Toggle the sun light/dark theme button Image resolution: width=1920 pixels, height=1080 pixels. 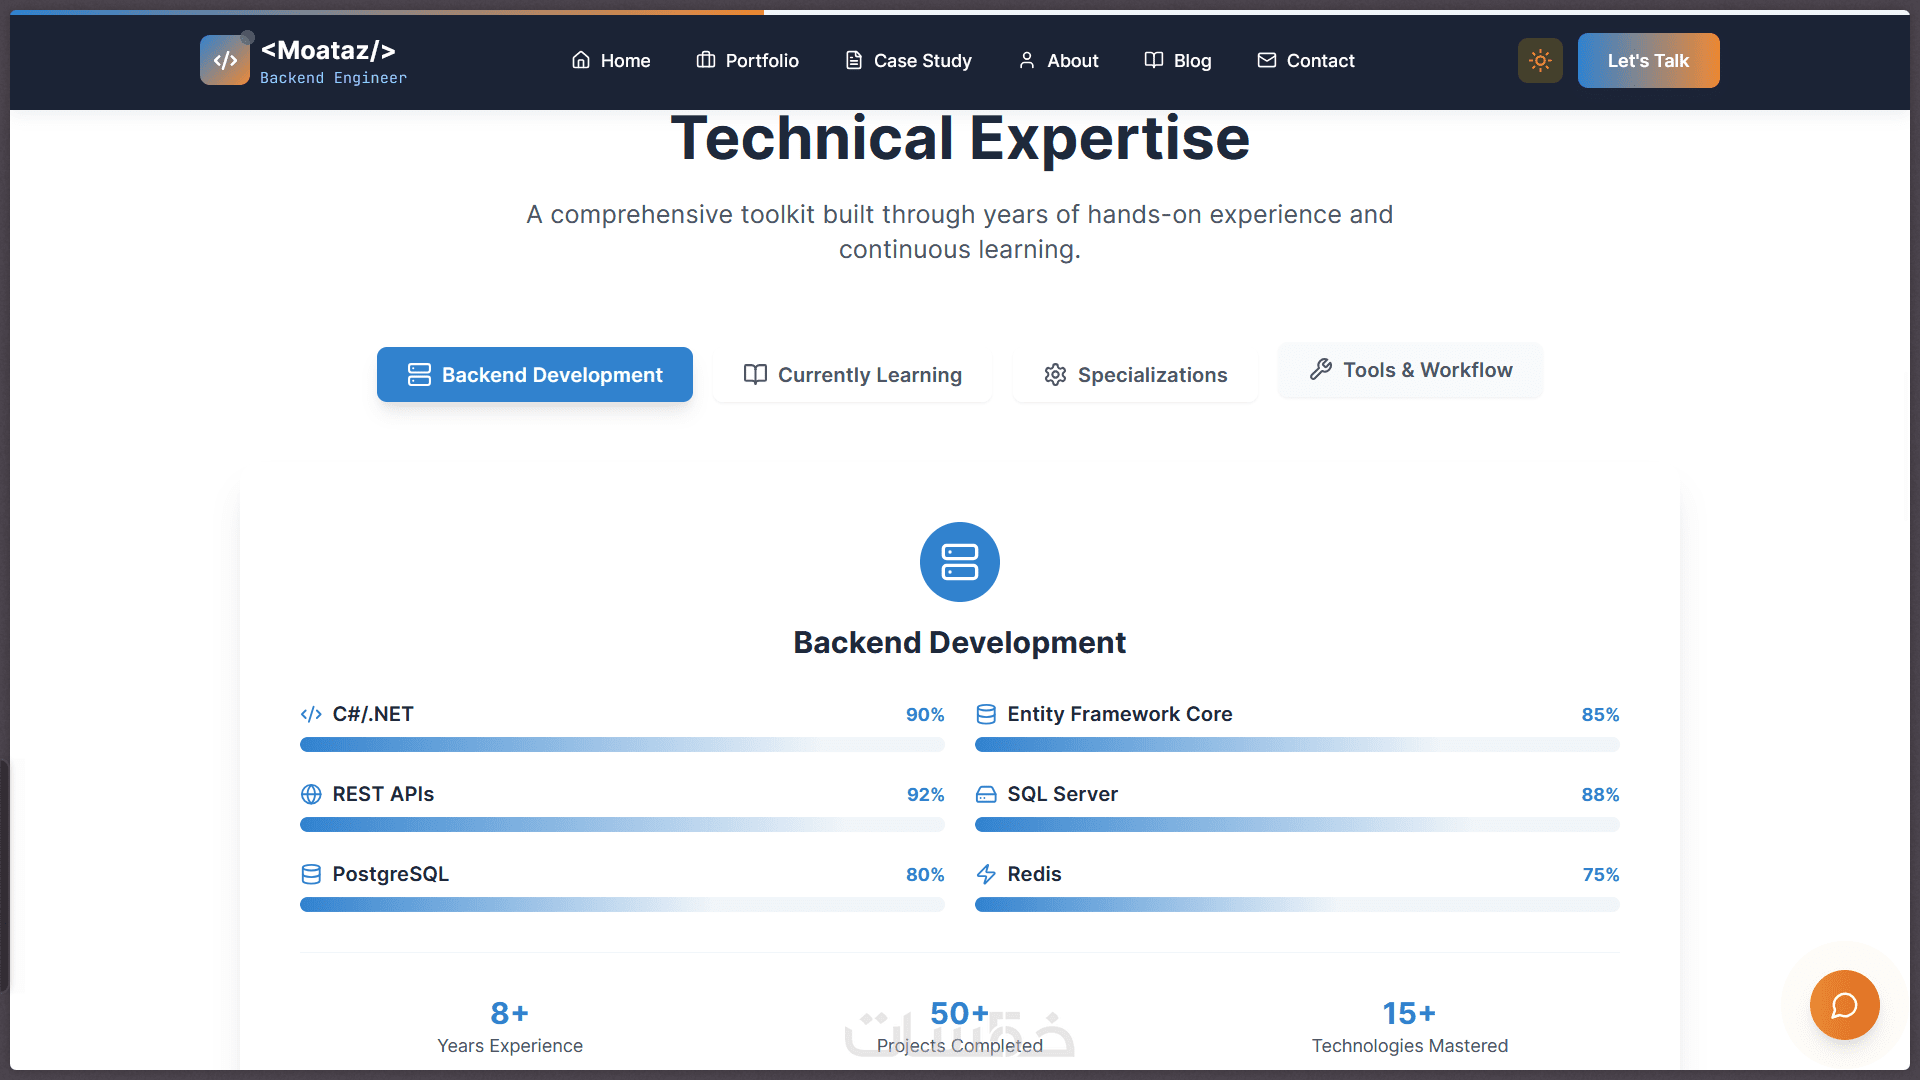click(x=1540, y=60)
